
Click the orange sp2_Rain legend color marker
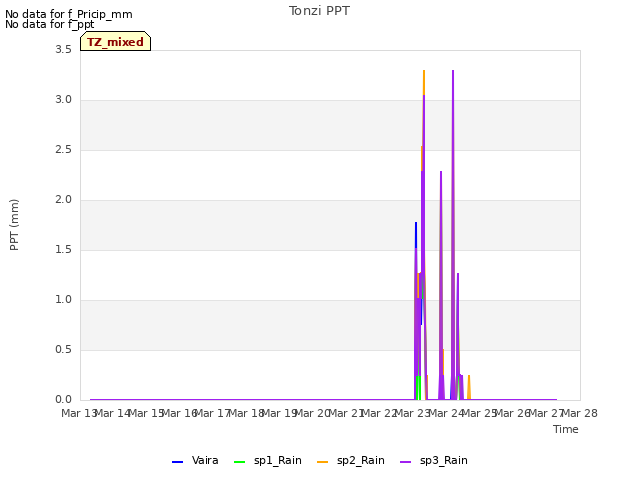(322, 462)
